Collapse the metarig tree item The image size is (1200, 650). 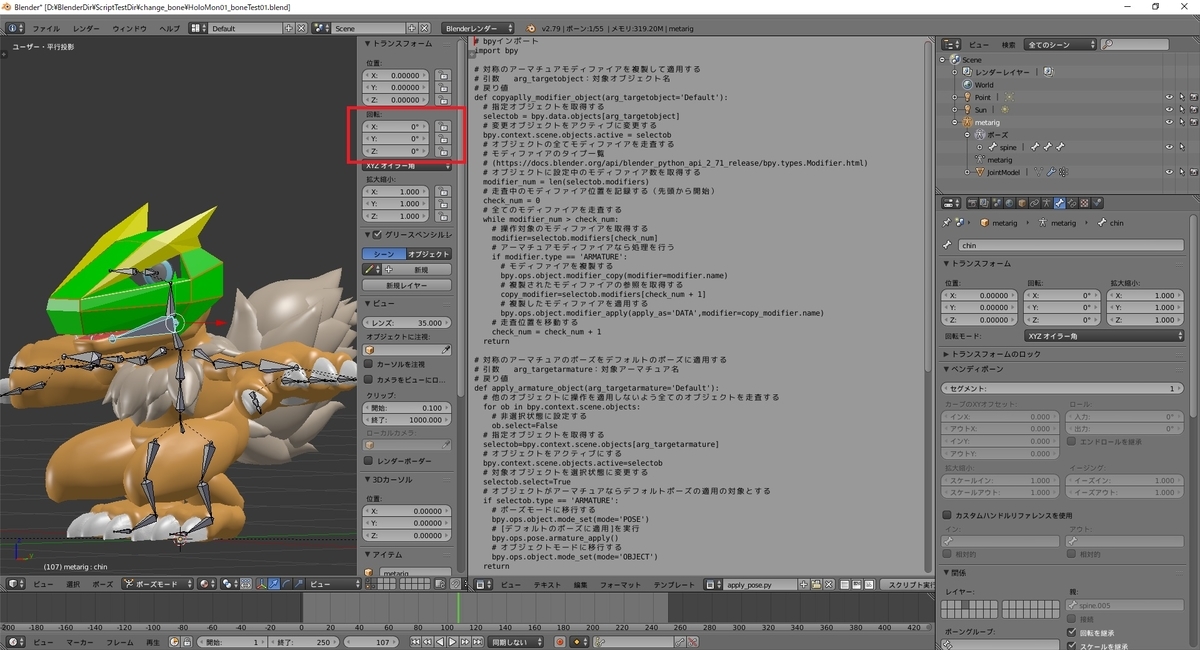pos(956,122)
